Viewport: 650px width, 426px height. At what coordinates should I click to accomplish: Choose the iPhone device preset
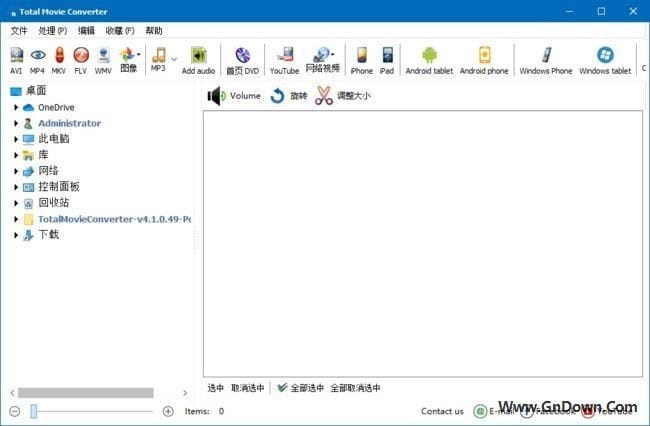pyautogui.click(x=362, y=61)
